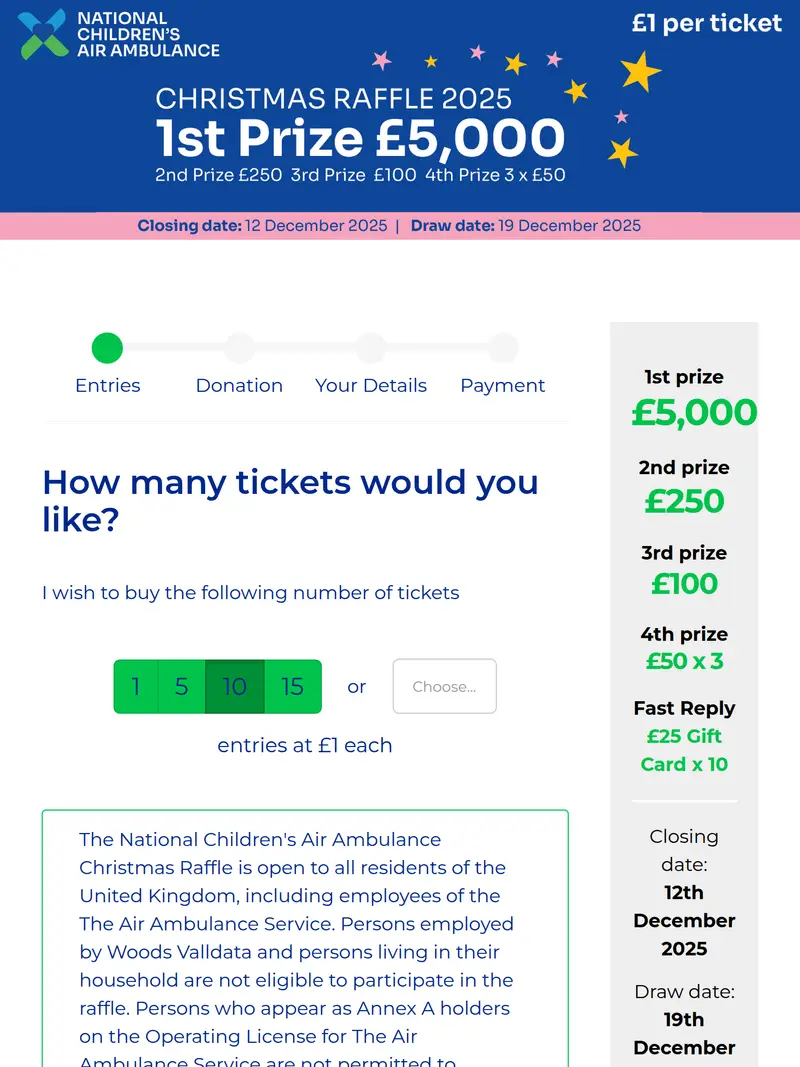Click a gold star decoration near the header

(638, 71)
